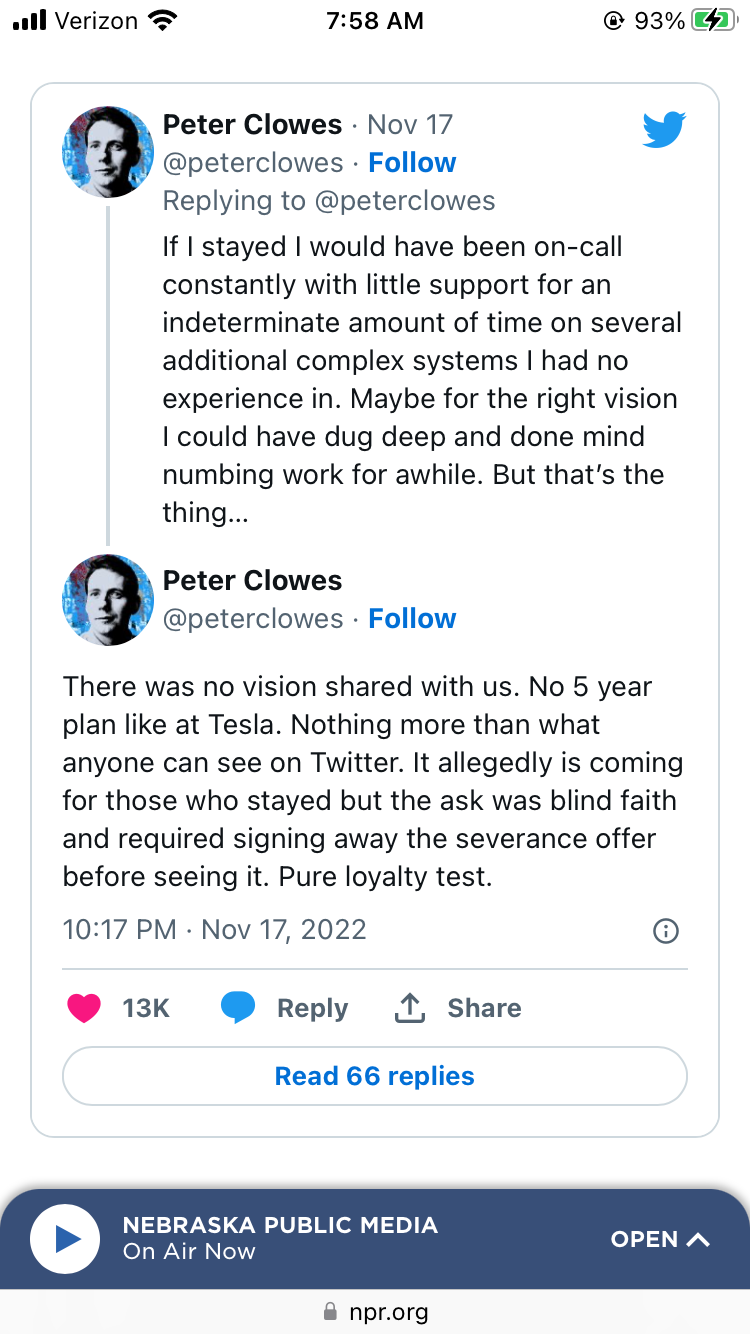Click the Twitter bird logo

pyautogui.click(x=664, y=130)
